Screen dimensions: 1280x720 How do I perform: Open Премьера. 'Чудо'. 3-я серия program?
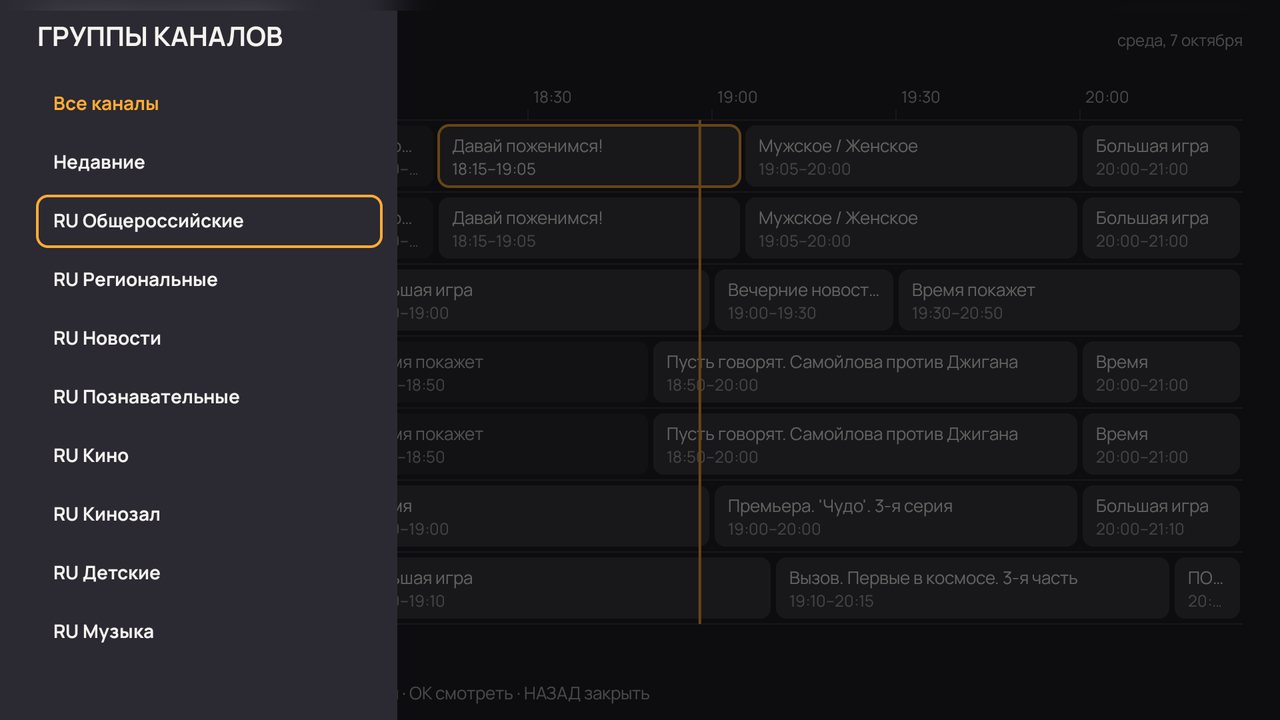click(895, 516)
